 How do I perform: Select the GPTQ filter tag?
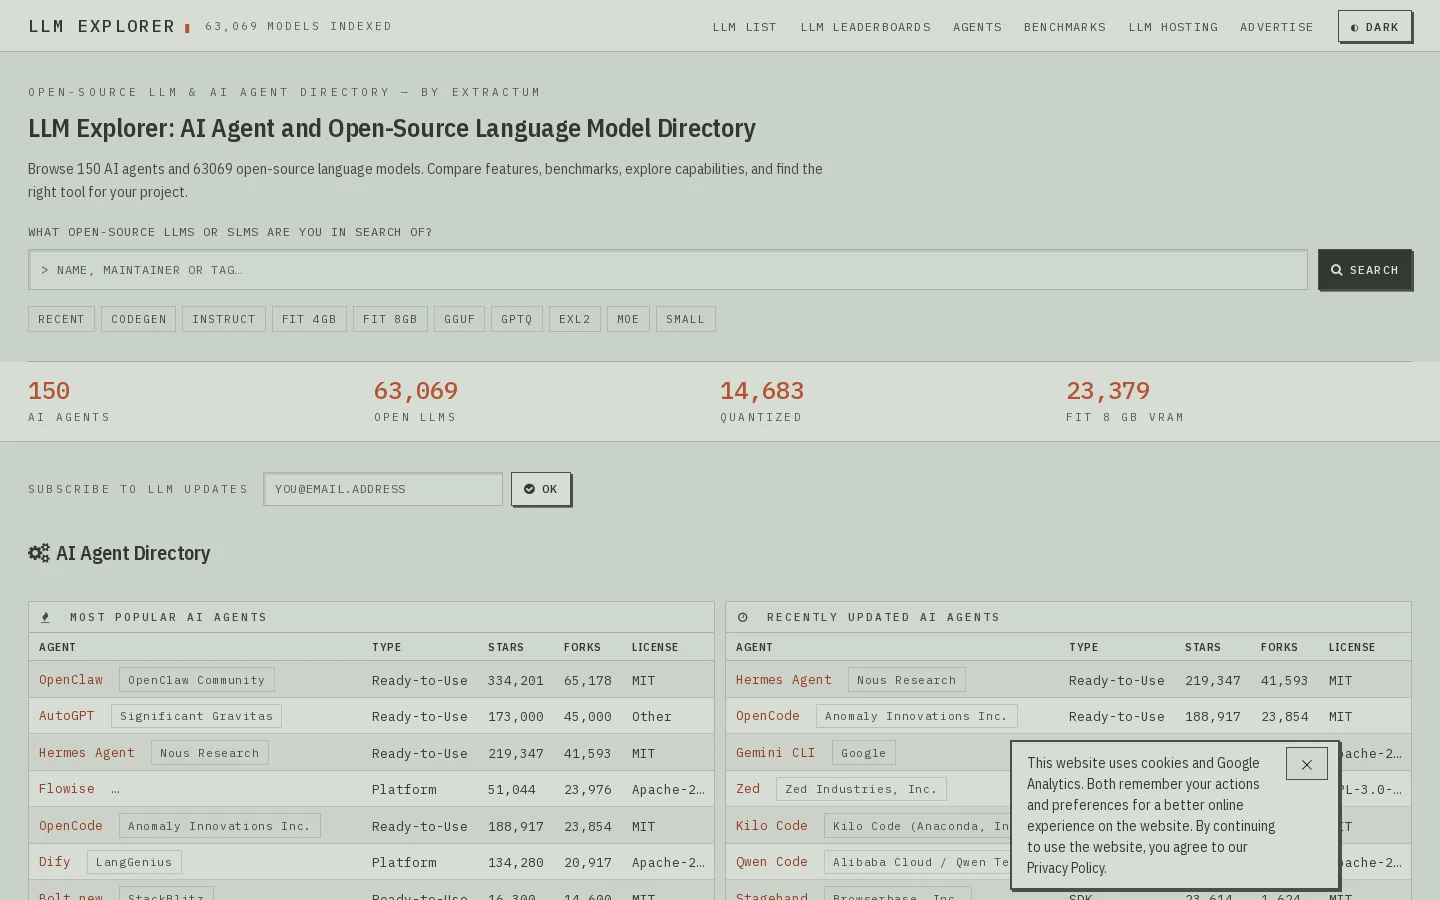coord(517,319)
